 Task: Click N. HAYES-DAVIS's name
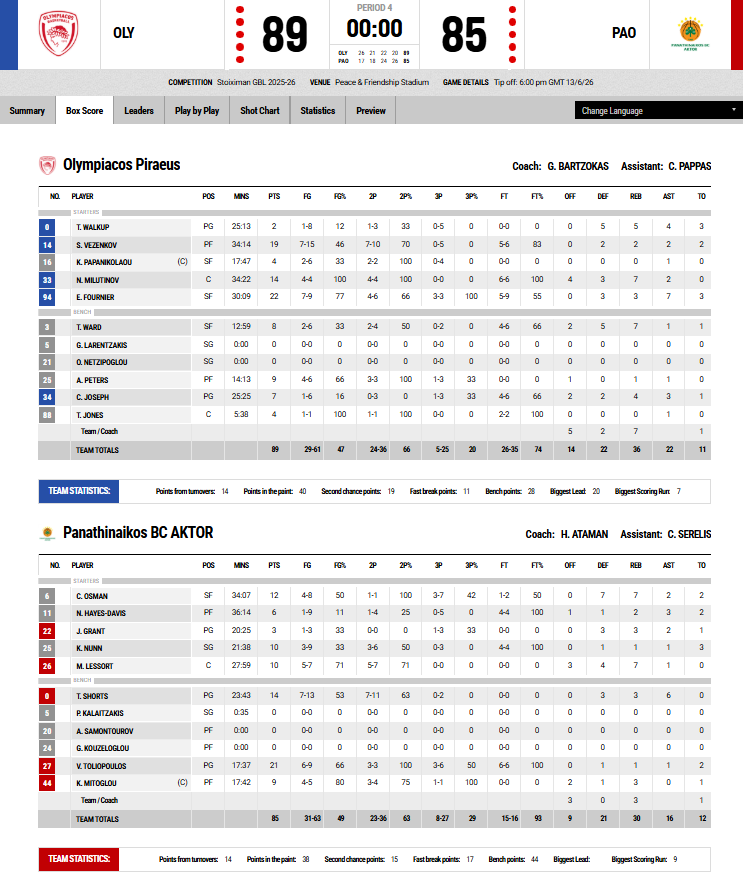(101, 613)
